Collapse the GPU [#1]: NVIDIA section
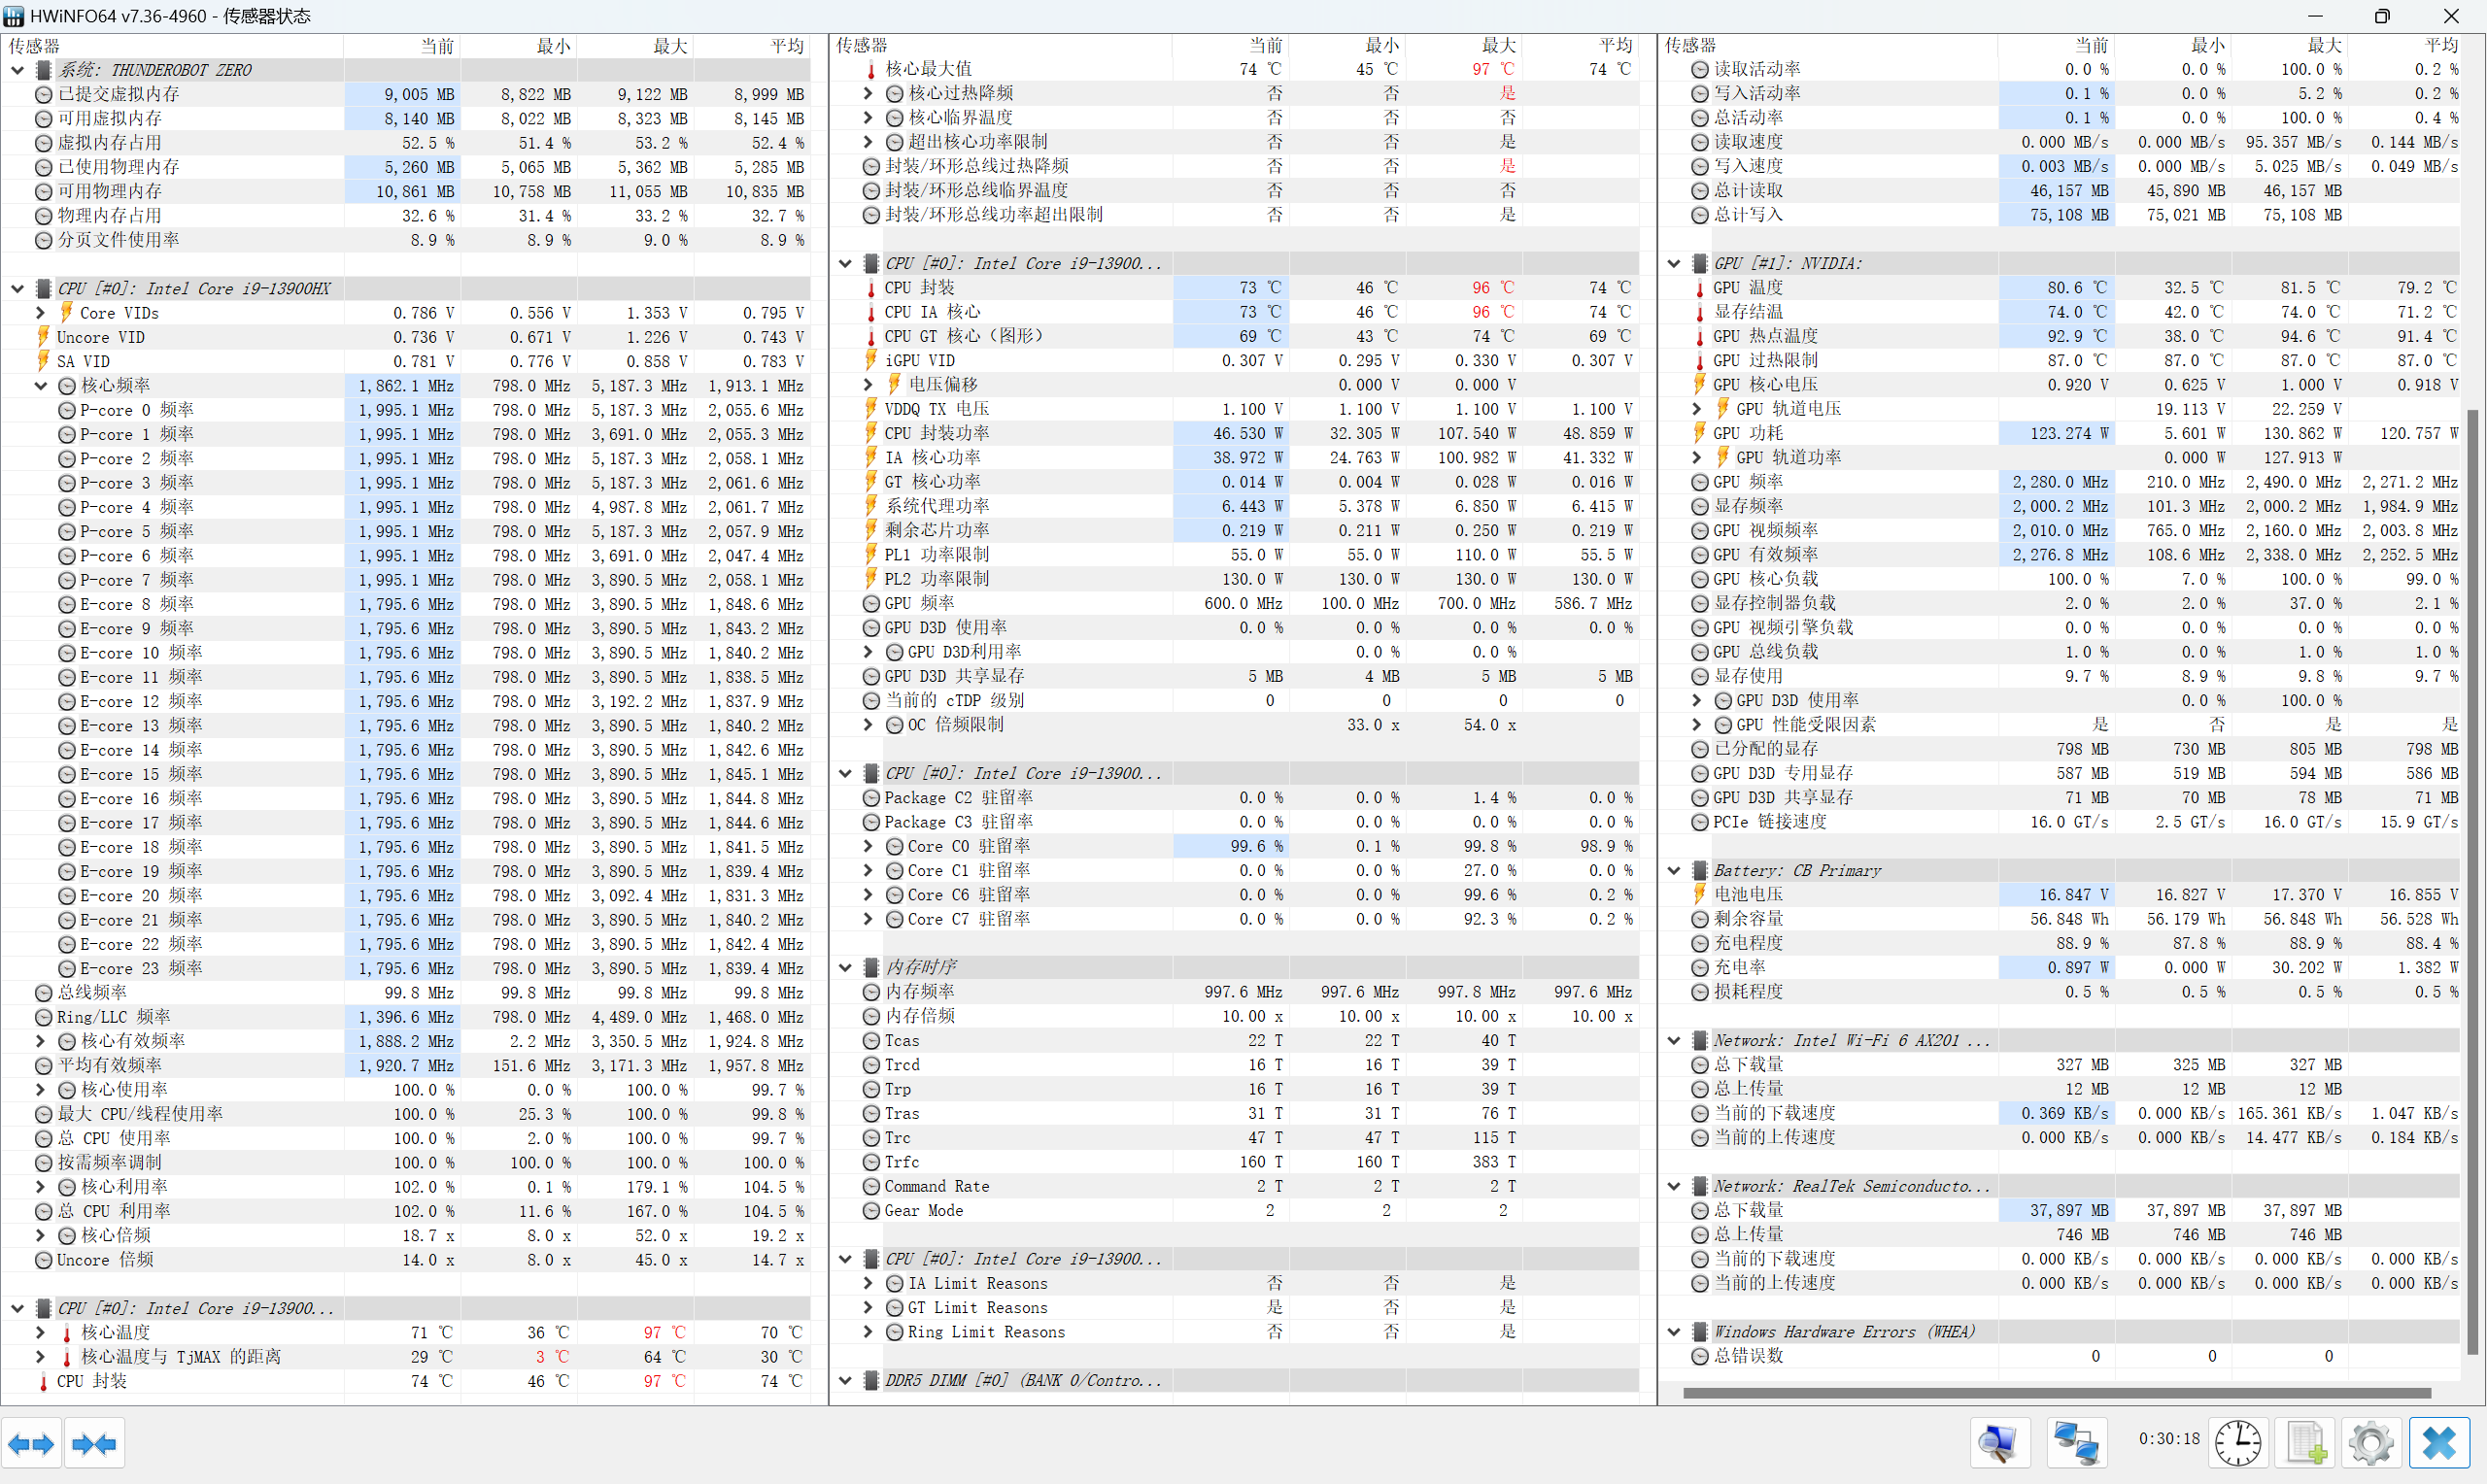2487x1484 pixels. [x=1674, y=264]
